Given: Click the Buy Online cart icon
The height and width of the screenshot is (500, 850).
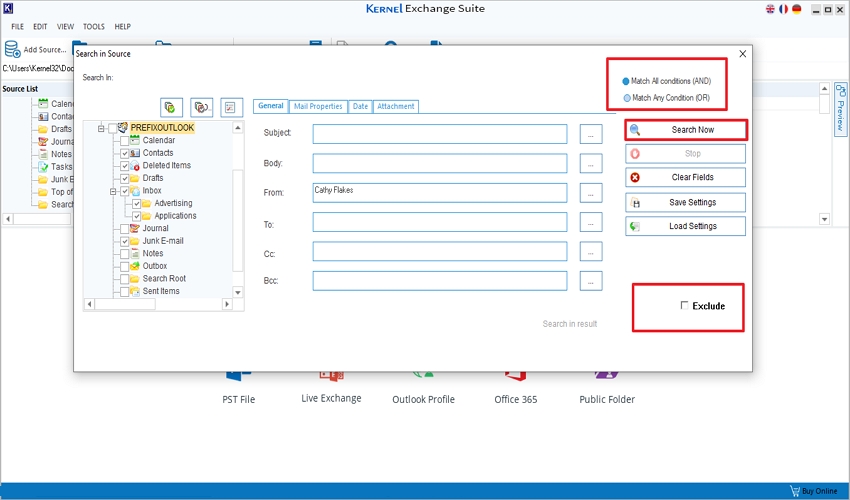Looking at the screenshot, I should pos(795,491).
